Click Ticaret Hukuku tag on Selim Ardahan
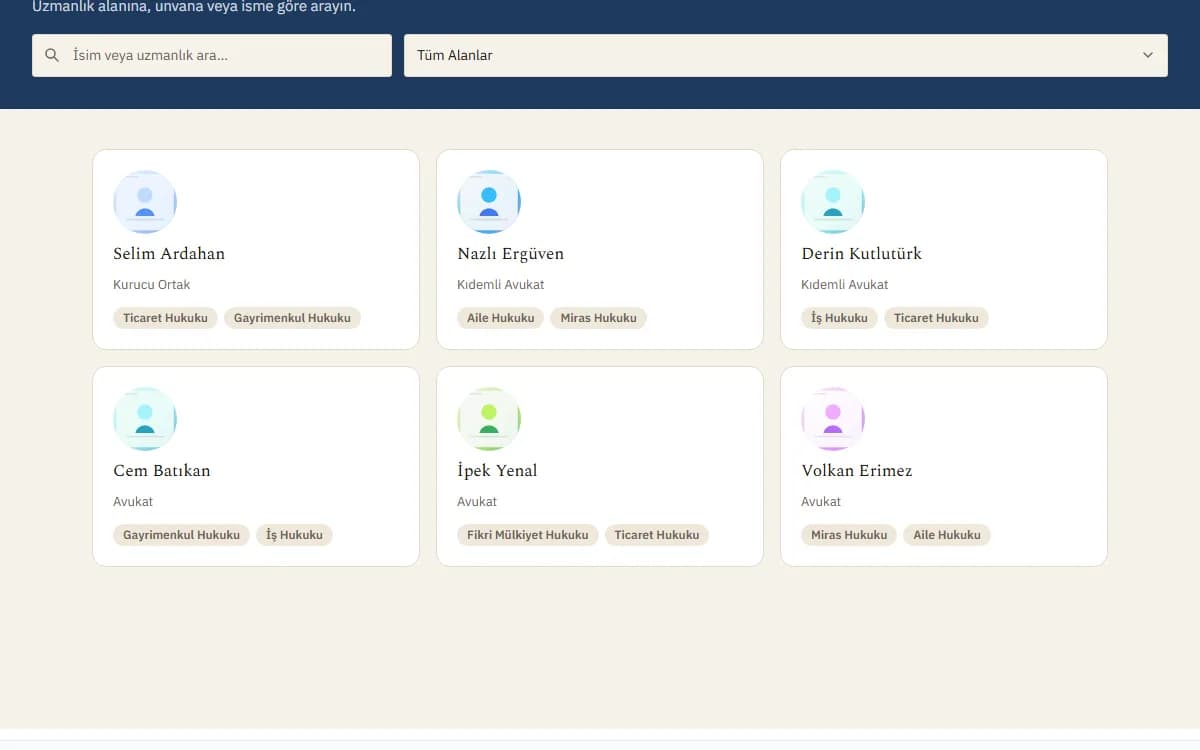 [x=165, y=318]
